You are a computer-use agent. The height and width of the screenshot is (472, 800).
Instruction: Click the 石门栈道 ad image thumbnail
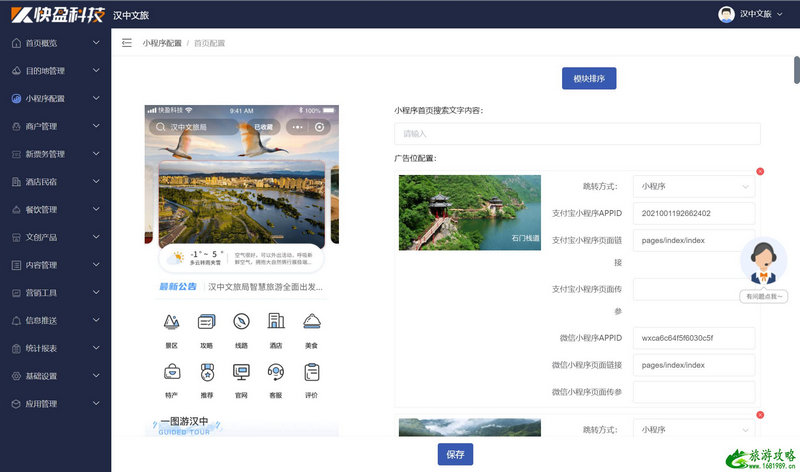click(x=469, y=212)
